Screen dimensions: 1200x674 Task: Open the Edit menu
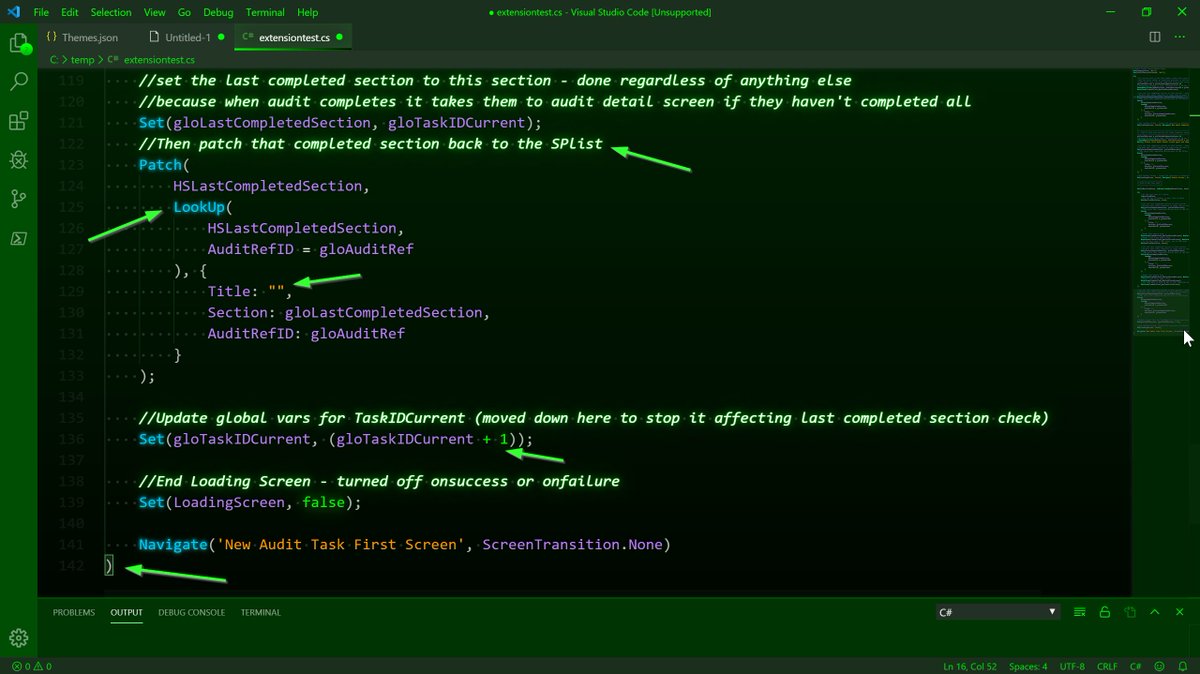pyautogui.click(x=70, y=12)
